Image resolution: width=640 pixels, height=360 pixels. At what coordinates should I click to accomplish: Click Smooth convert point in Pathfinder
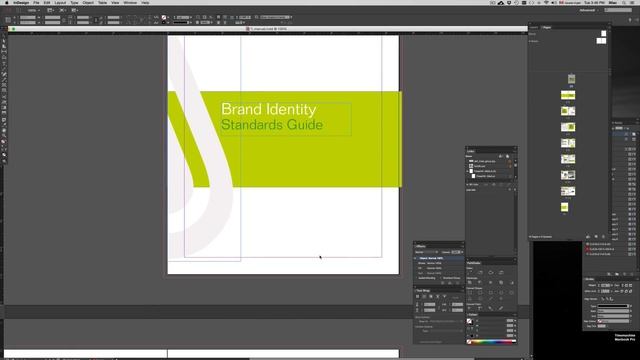(x=491, y=308)
